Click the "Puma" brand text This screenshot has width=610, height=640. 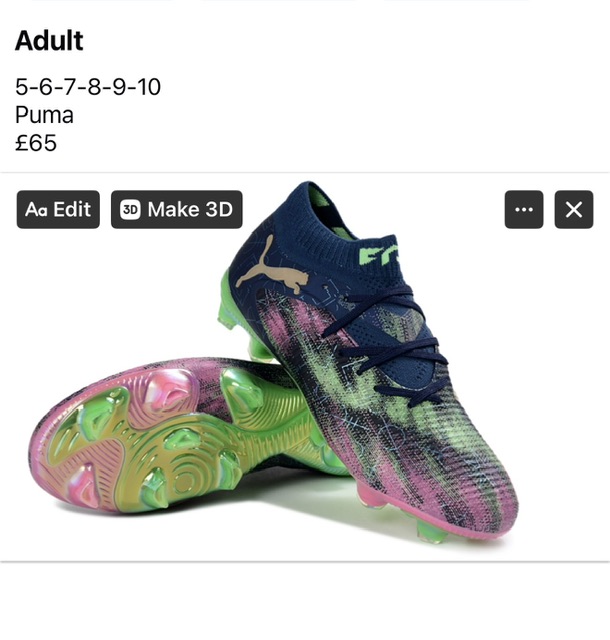44,115
